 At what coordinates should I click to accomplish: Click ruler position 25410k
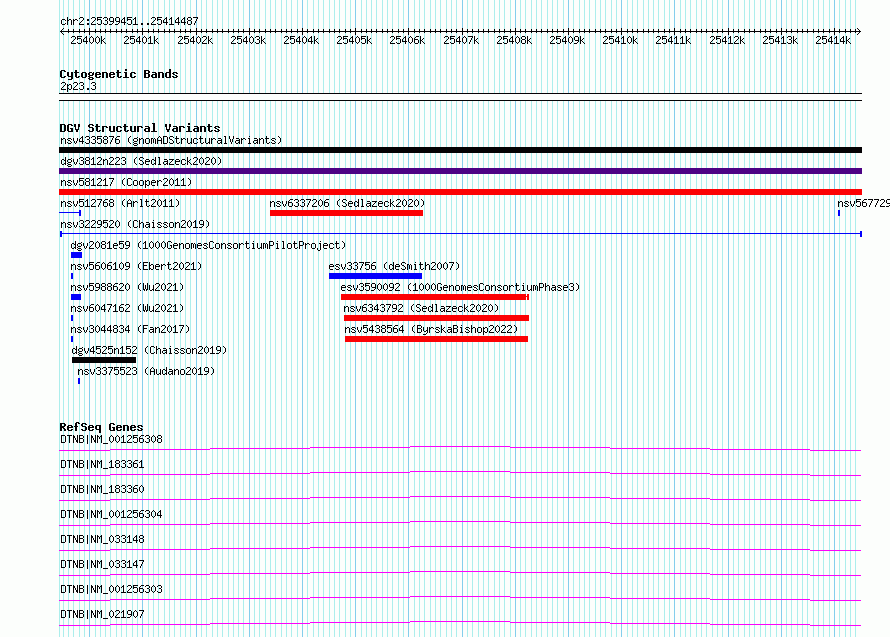click(x=620, y=40)
